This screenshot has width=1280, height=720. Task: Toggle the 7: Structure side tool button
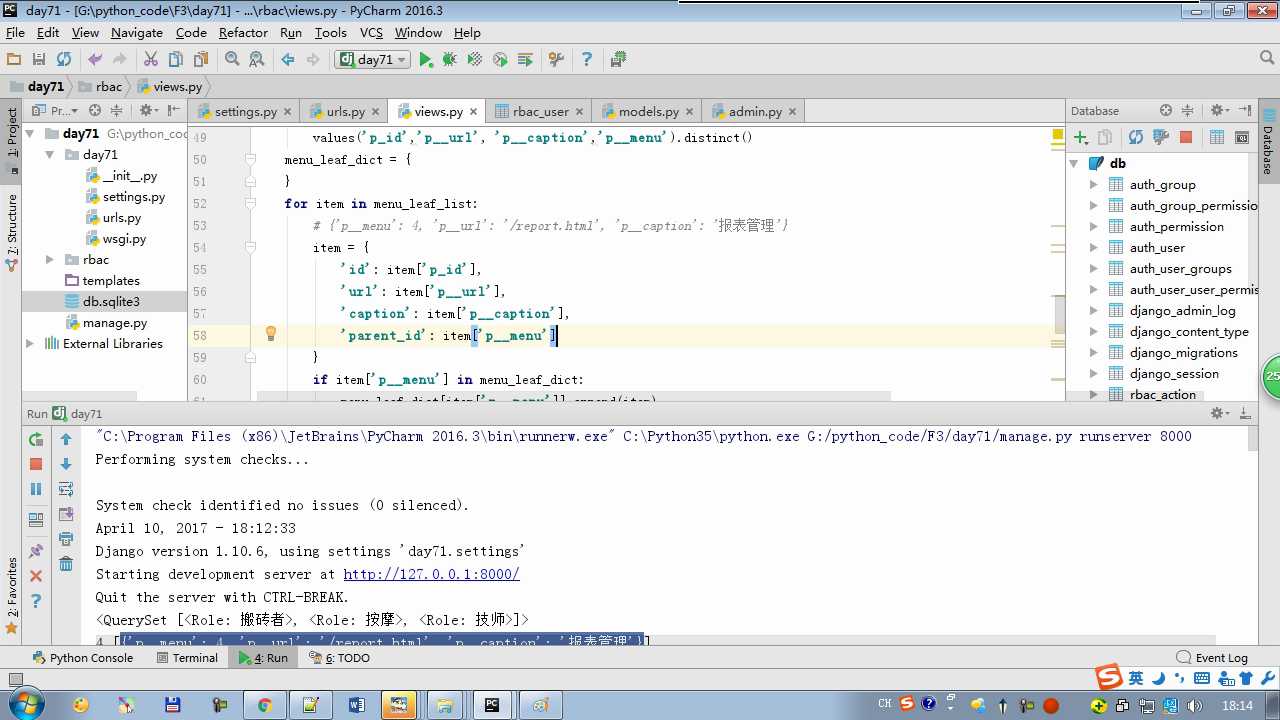12,231
